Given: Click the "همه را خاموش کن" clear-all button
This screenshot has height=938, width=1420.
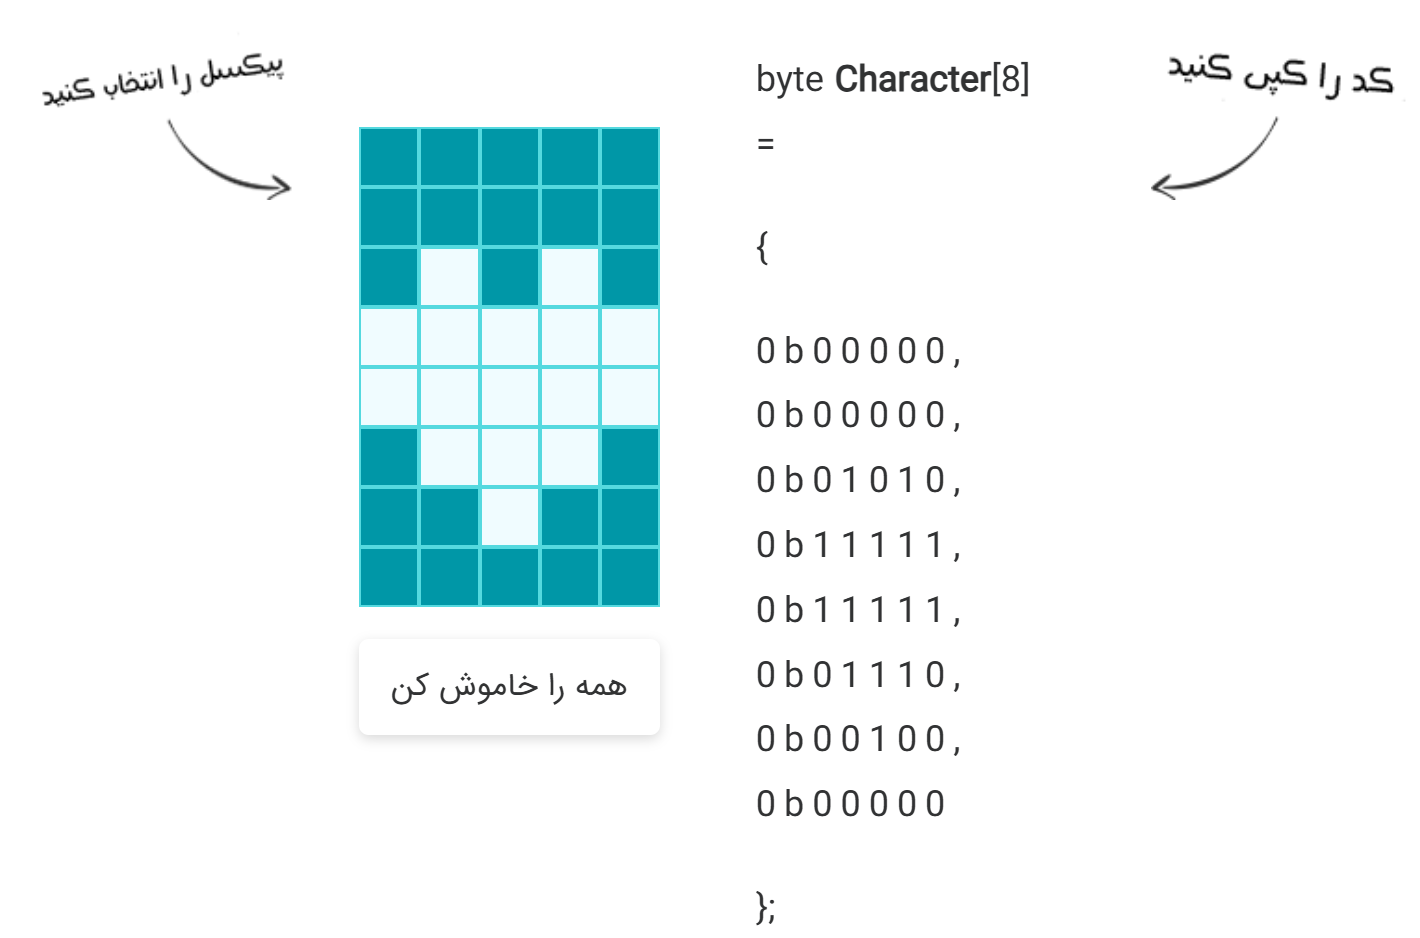Looking at the screenshot, I should click(509, 687).
